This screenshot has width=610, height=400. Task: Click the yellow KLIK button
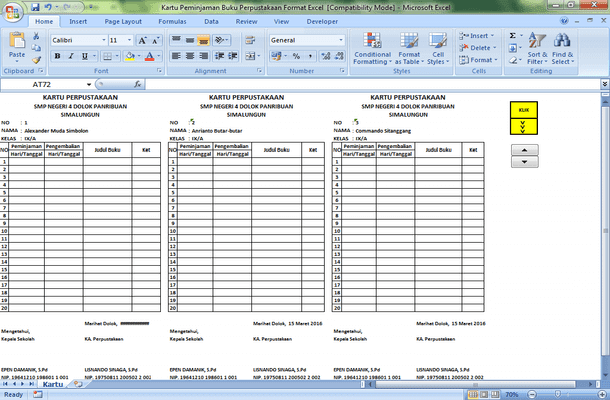[x=524, y=110]
